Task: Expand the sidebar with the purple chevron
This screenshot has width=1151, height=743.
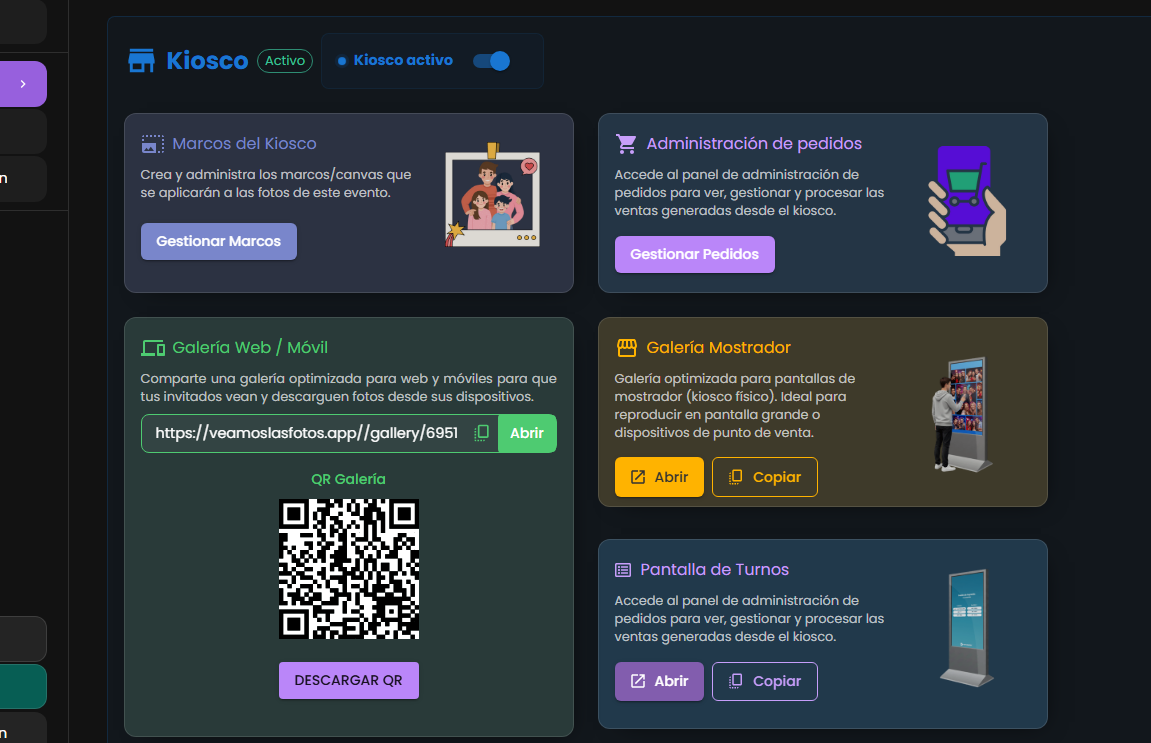Action: pos(23,84)
